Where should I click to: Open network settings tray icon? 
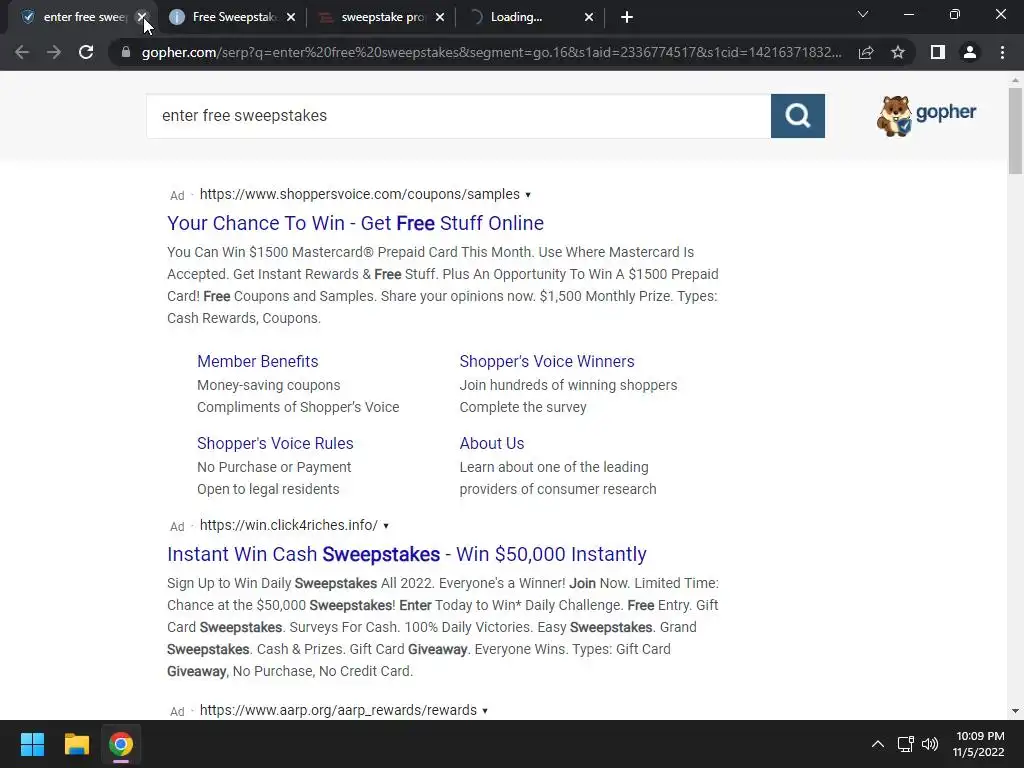pyautogui.click(x=905, y=744)
